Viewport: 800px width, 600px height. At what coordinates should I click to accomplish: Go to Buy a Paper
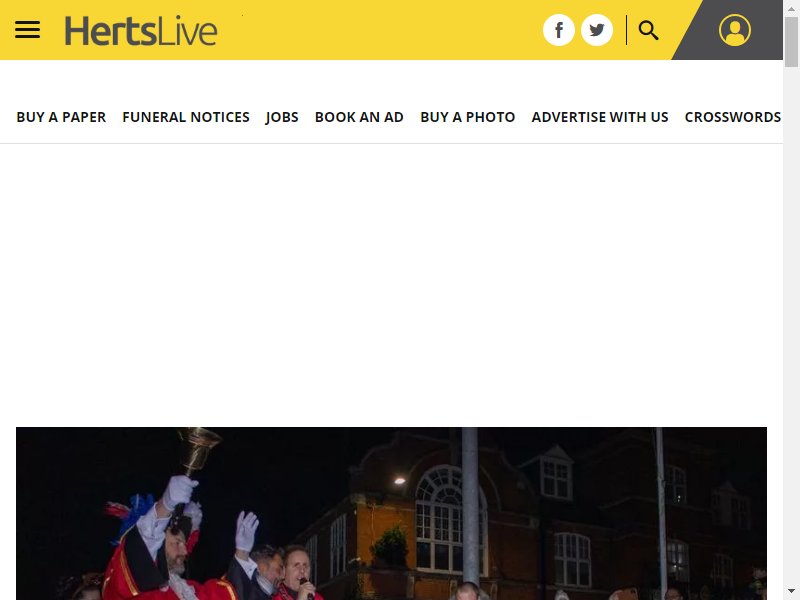[61, 117]
